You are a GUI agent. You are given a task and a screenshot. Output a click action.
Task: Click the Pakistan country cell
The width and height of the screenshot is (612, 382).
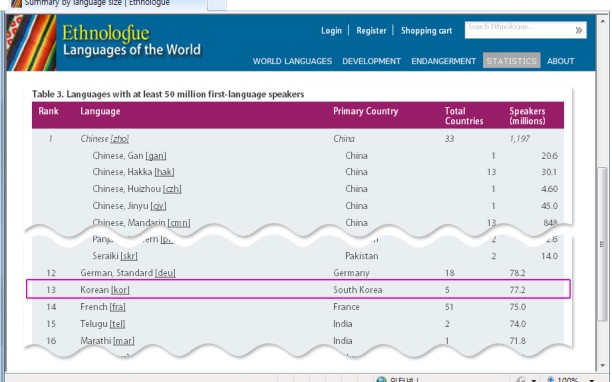pyautogui.click(x=361, y=256)
